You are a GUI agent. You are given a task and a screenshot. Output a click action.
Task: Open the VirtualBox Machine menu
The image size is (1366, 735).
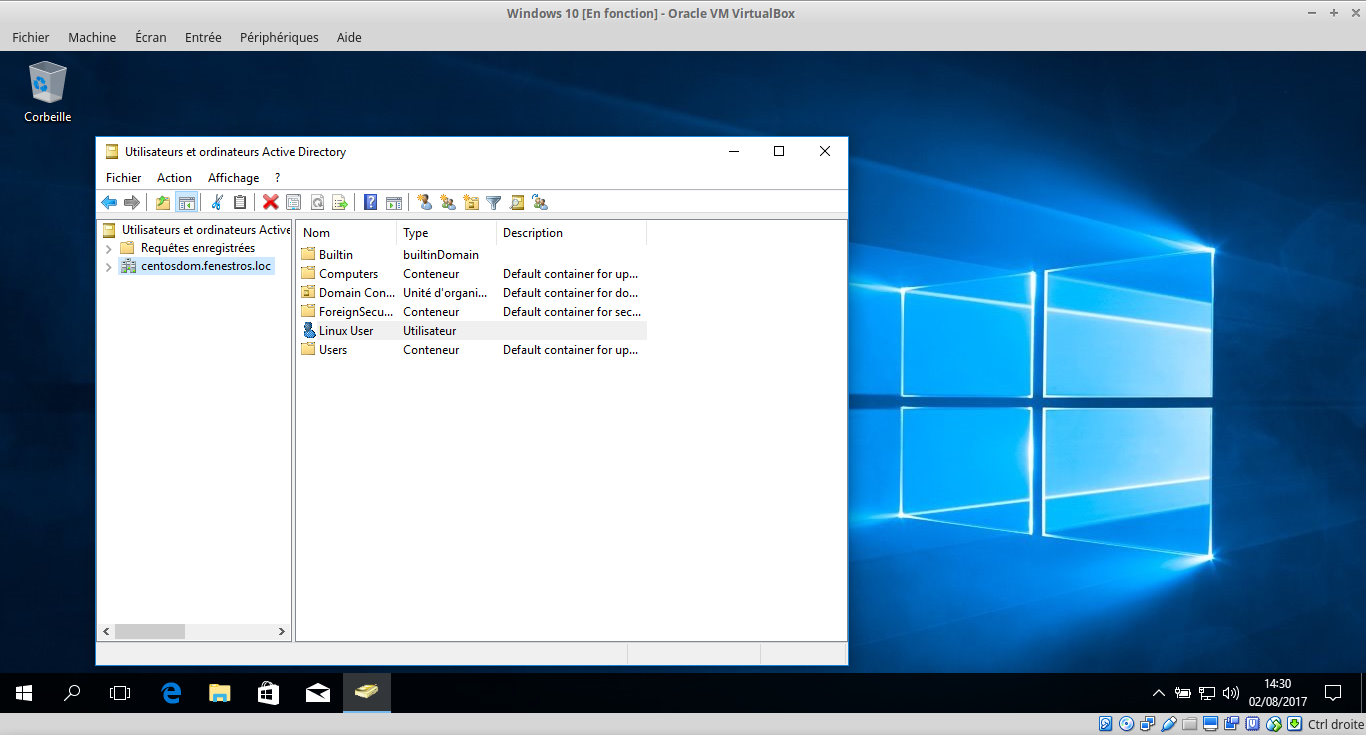92,37
